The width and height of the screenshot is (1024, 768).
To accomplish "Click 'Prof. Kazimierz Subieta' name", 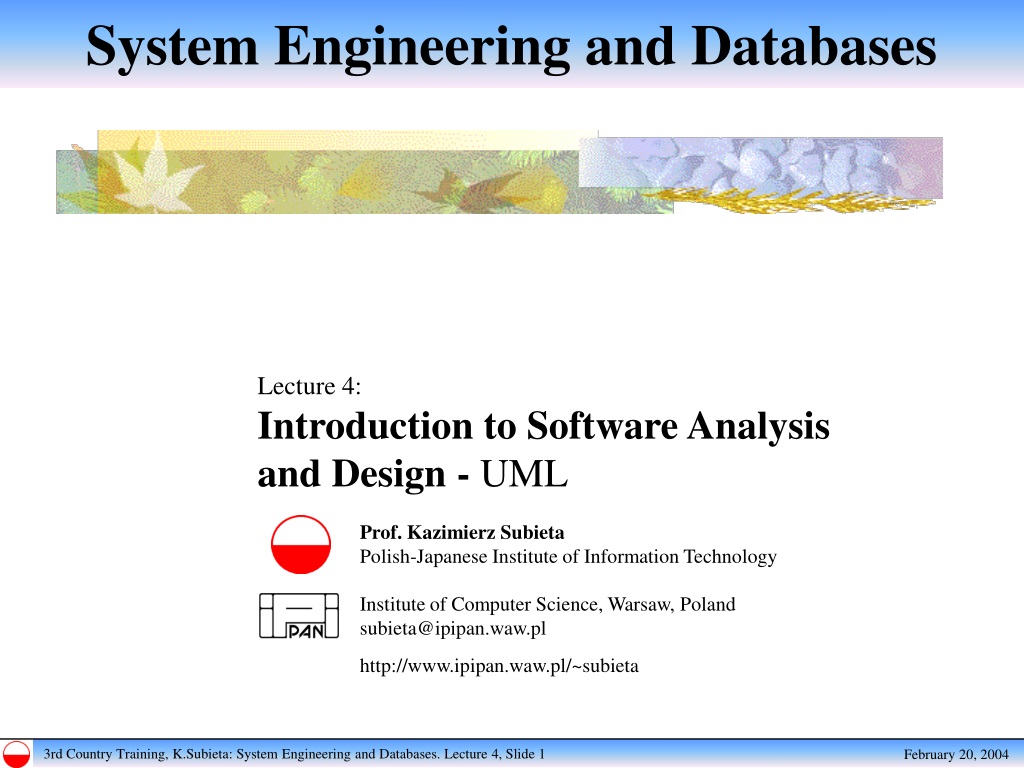I will (x=462, y=532).
